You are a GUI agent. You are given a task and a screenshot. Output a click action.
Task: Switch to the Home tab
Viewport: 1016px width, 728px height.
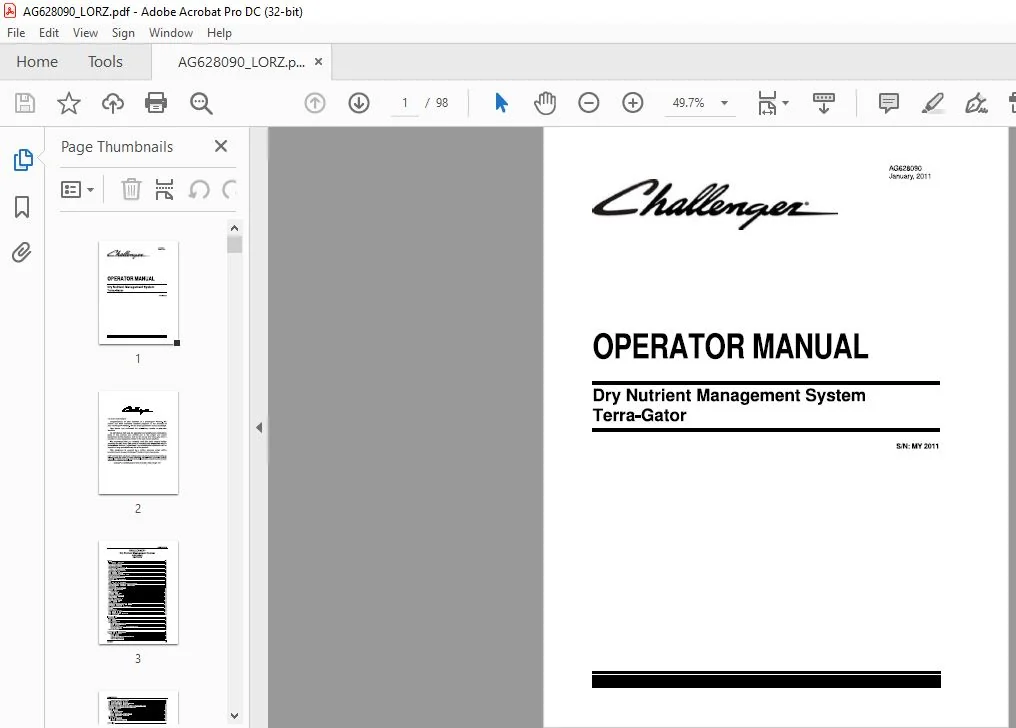37,62
